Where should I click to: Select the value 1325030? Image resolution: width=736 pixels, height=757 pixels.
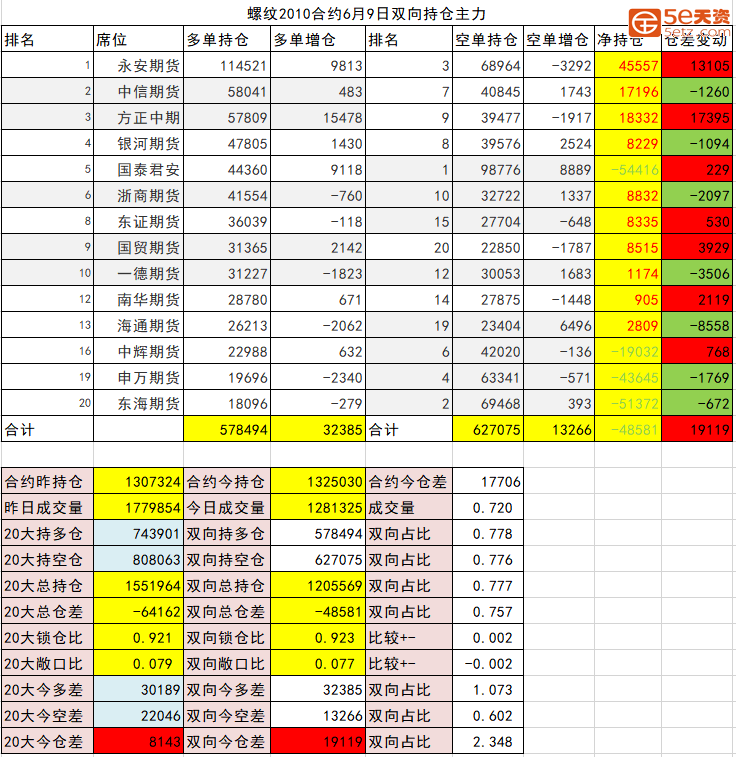click(318, 481)
